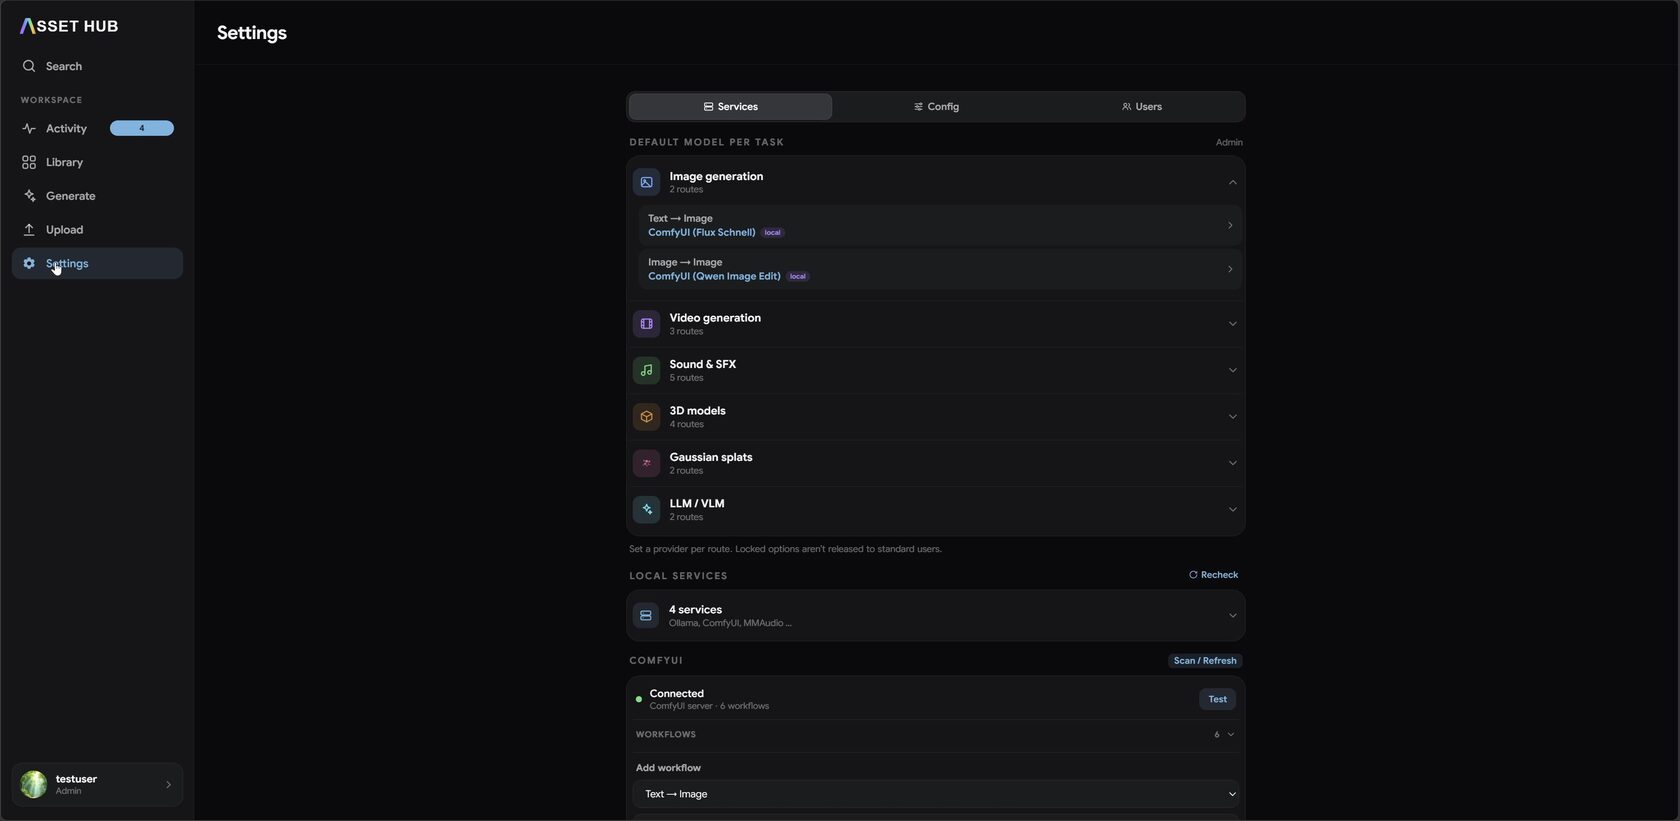Expand the LLM / VLM section

(x=1232, y=510)
